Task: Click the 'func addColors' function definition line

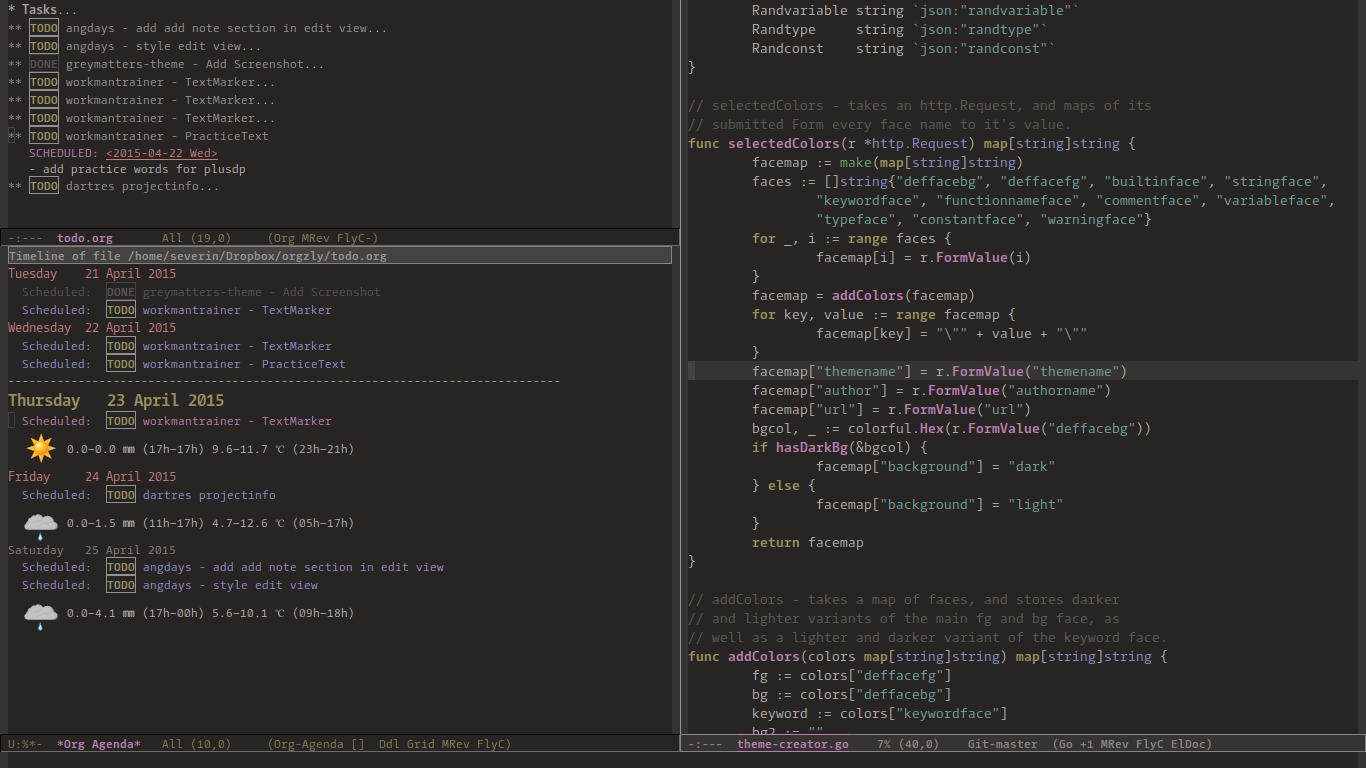Action: (x=928, y=656)
